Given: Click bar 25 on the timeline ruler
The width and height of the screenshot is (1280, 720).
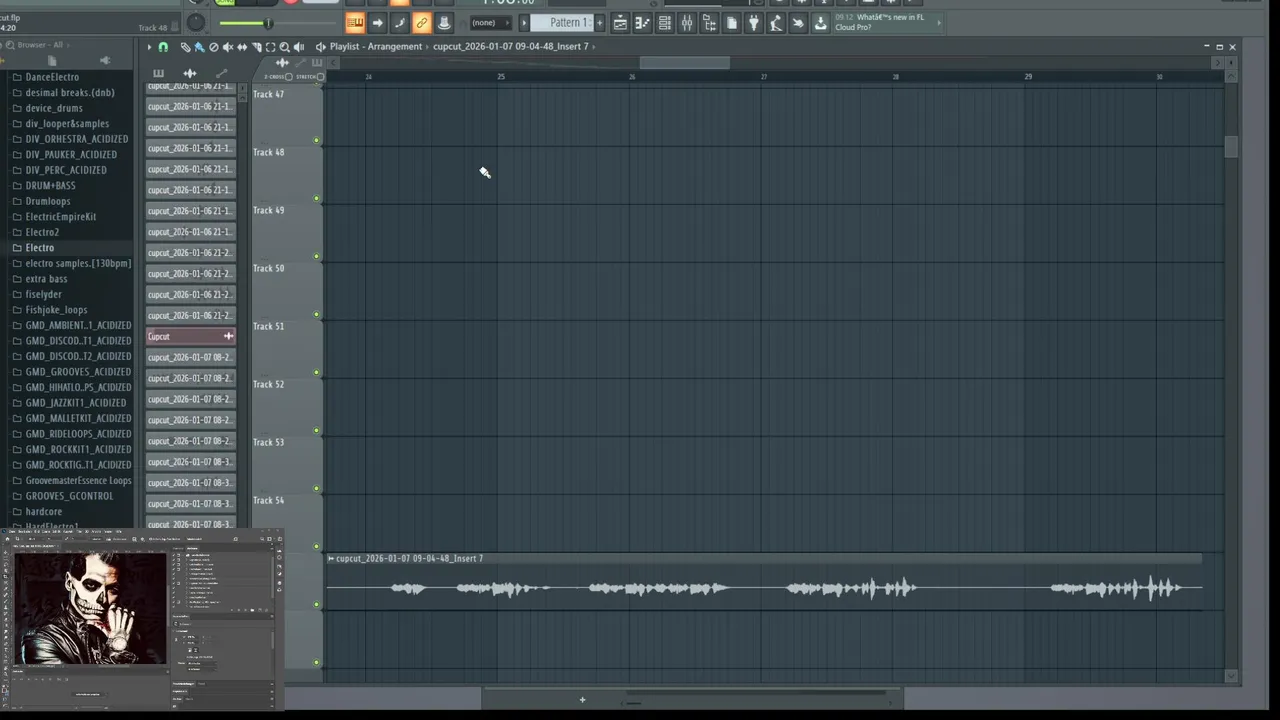Looking at the screenshot, I should 501,77.
